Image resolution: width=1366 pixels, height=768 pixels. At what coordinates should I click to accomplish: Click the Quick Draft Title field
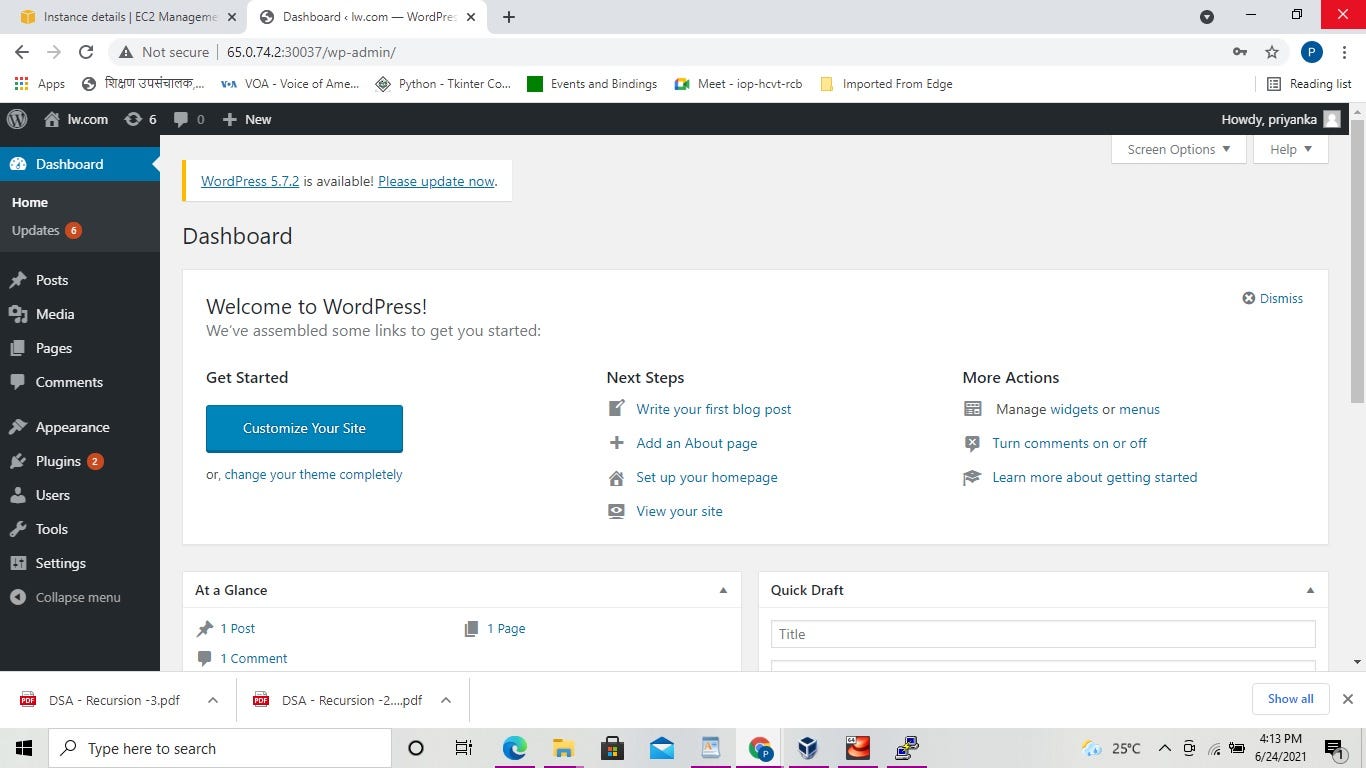pos(1043,634)
